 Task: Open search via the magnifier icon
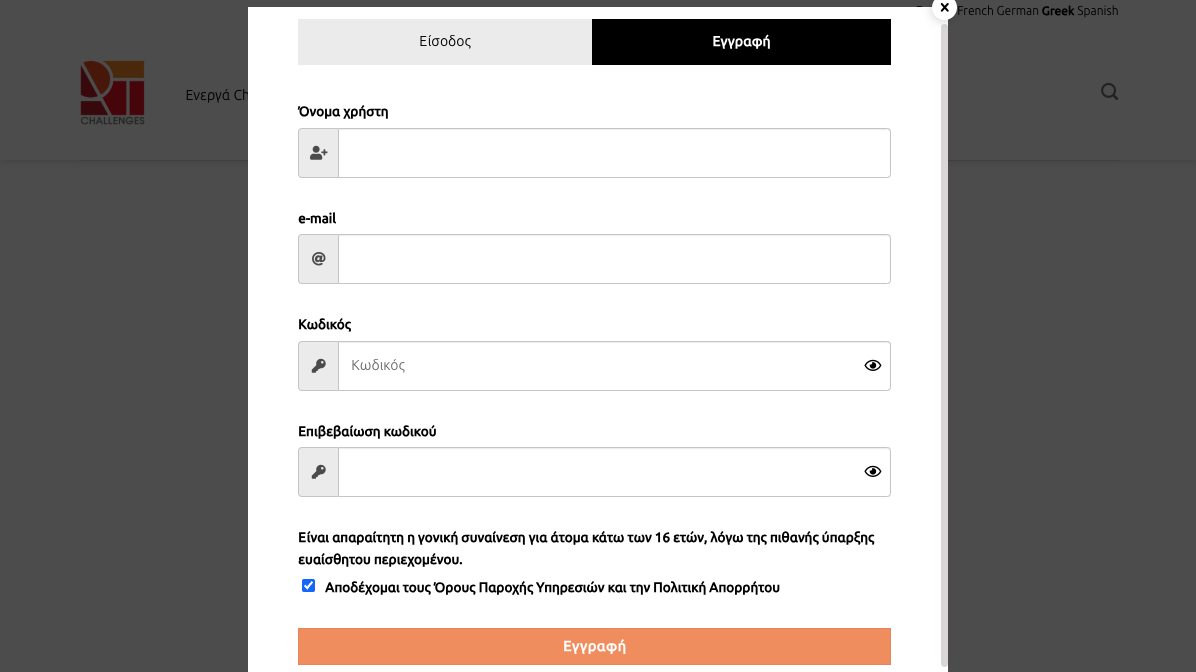[x=1109, y=92]
